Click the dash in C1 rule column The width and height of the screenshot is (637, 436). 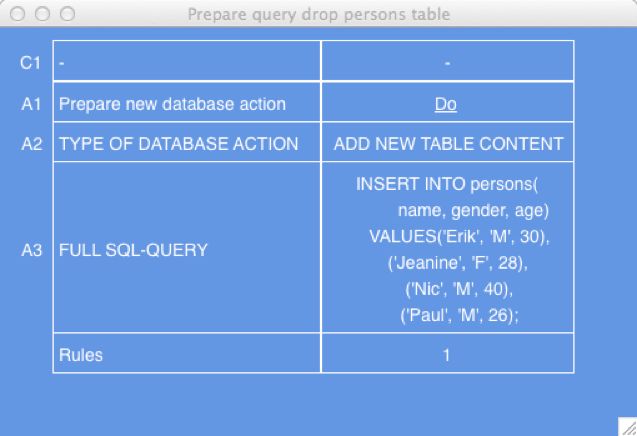pos(447,63)
